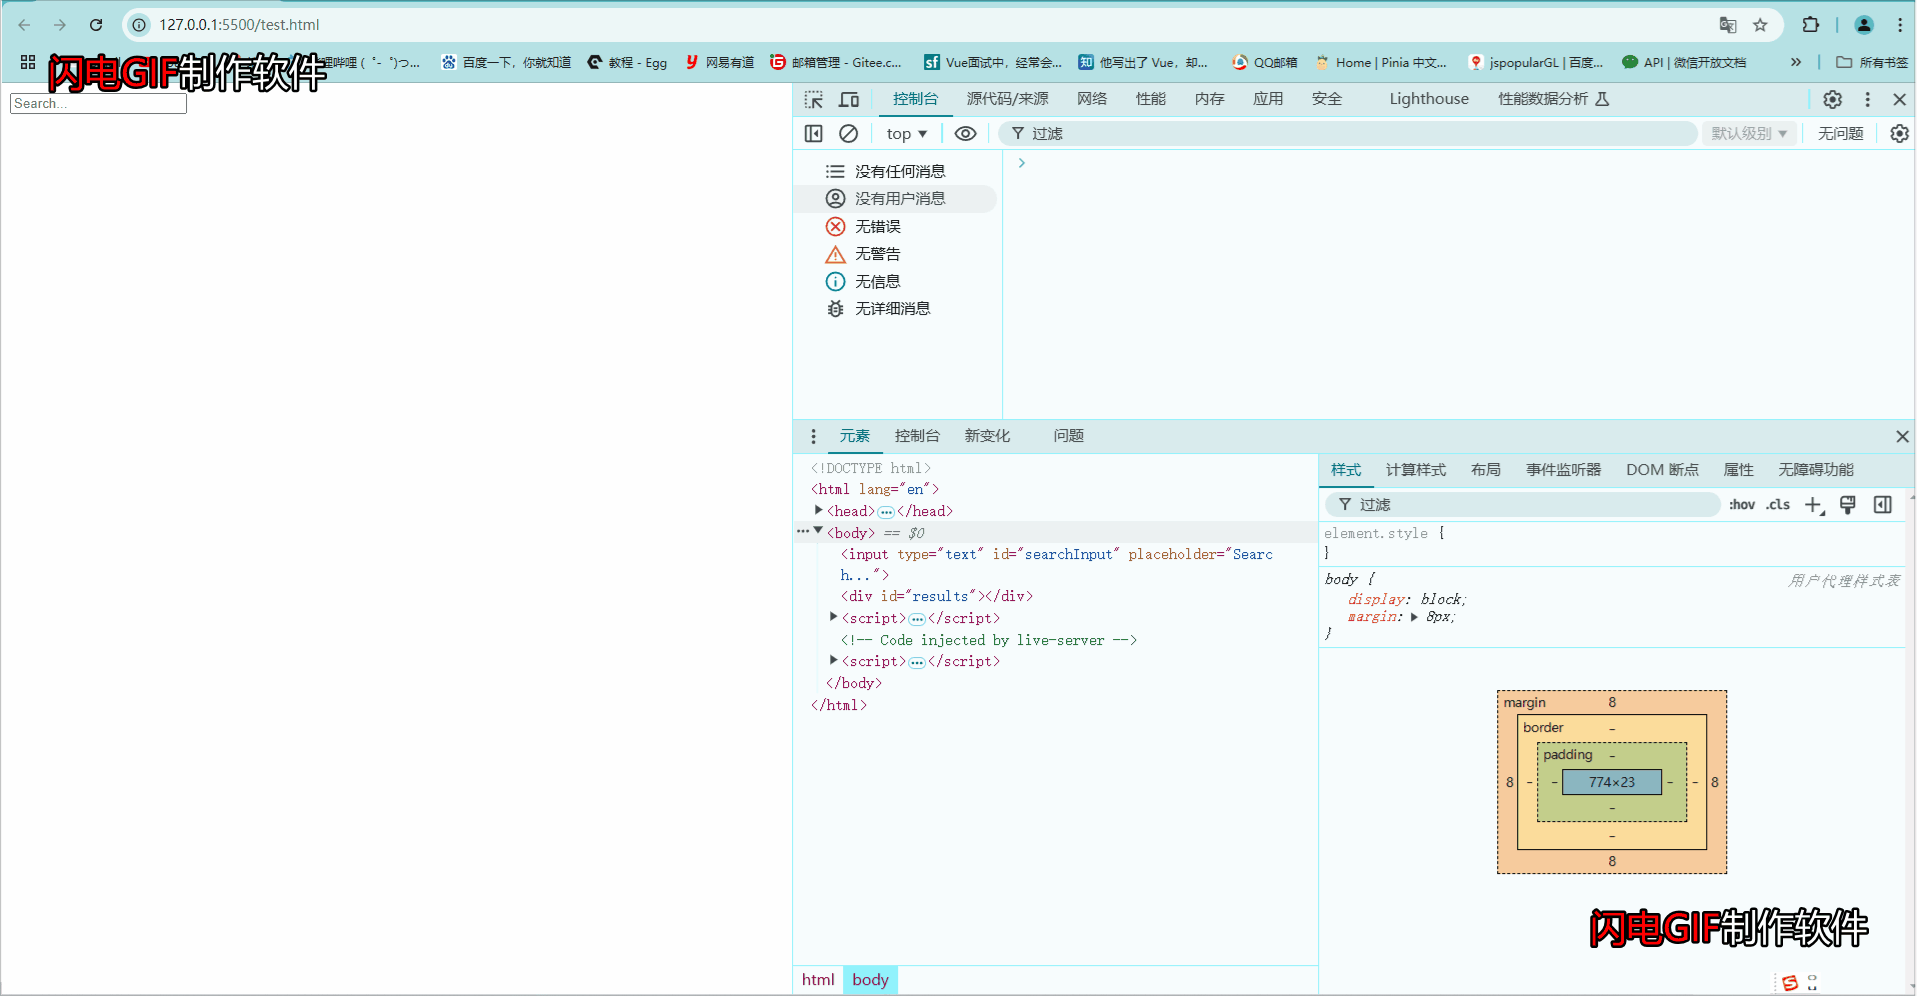Open the top JavaScript context dropdown
The height and width of the screenshot is (996, 1917).
pos(907,133)
